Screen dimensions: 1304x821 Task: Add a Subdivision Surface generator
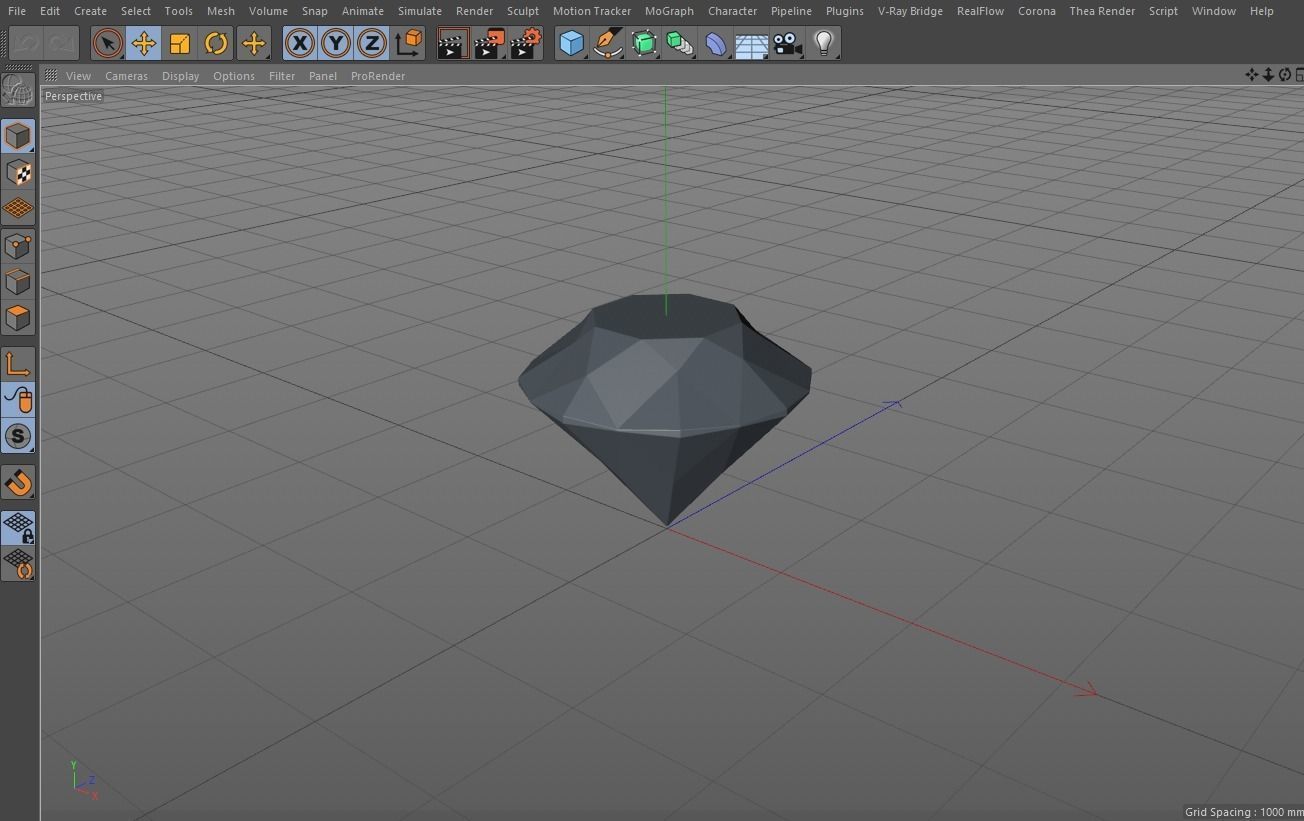pos(644,44)
